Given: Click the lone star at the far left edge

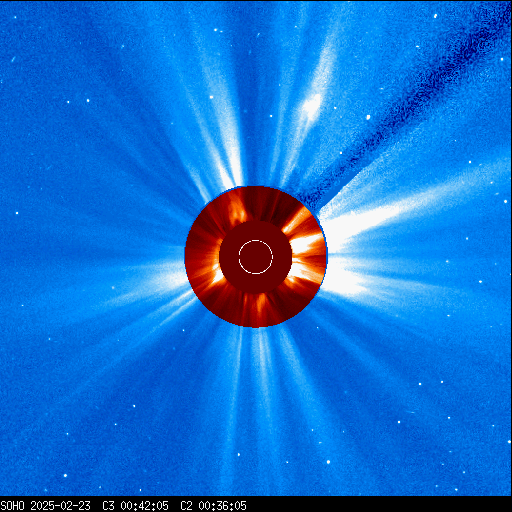Looking at the screenshot, I should pyautogui.click(x=17, y=213).
